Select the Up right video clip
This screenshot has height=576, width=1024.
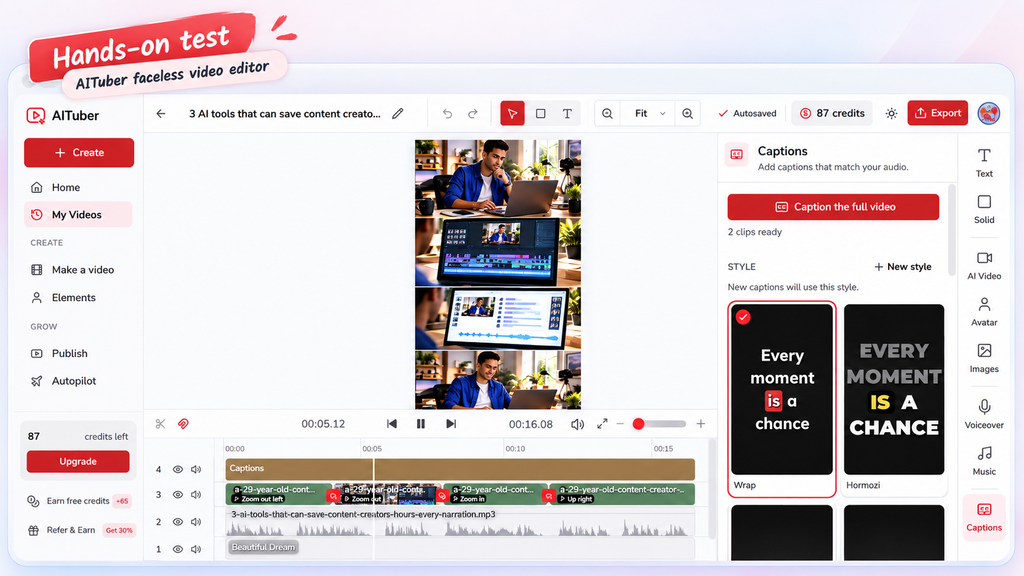click(622, 494)
